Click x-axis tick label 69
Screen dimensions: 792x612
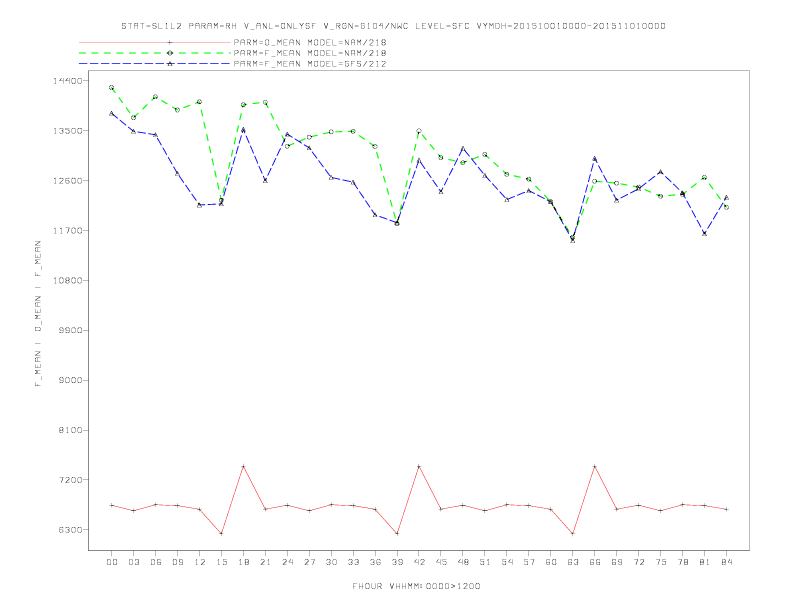click(617, 562)
